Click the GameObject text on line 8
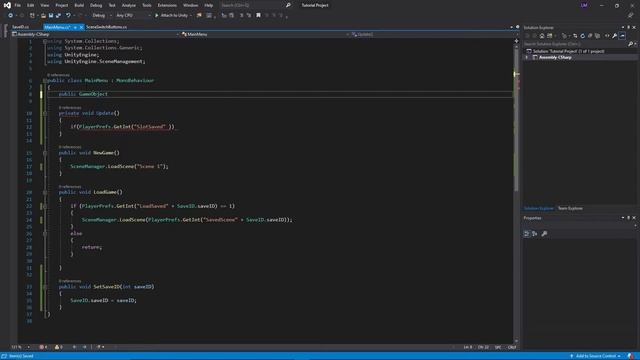 [93, 94]
